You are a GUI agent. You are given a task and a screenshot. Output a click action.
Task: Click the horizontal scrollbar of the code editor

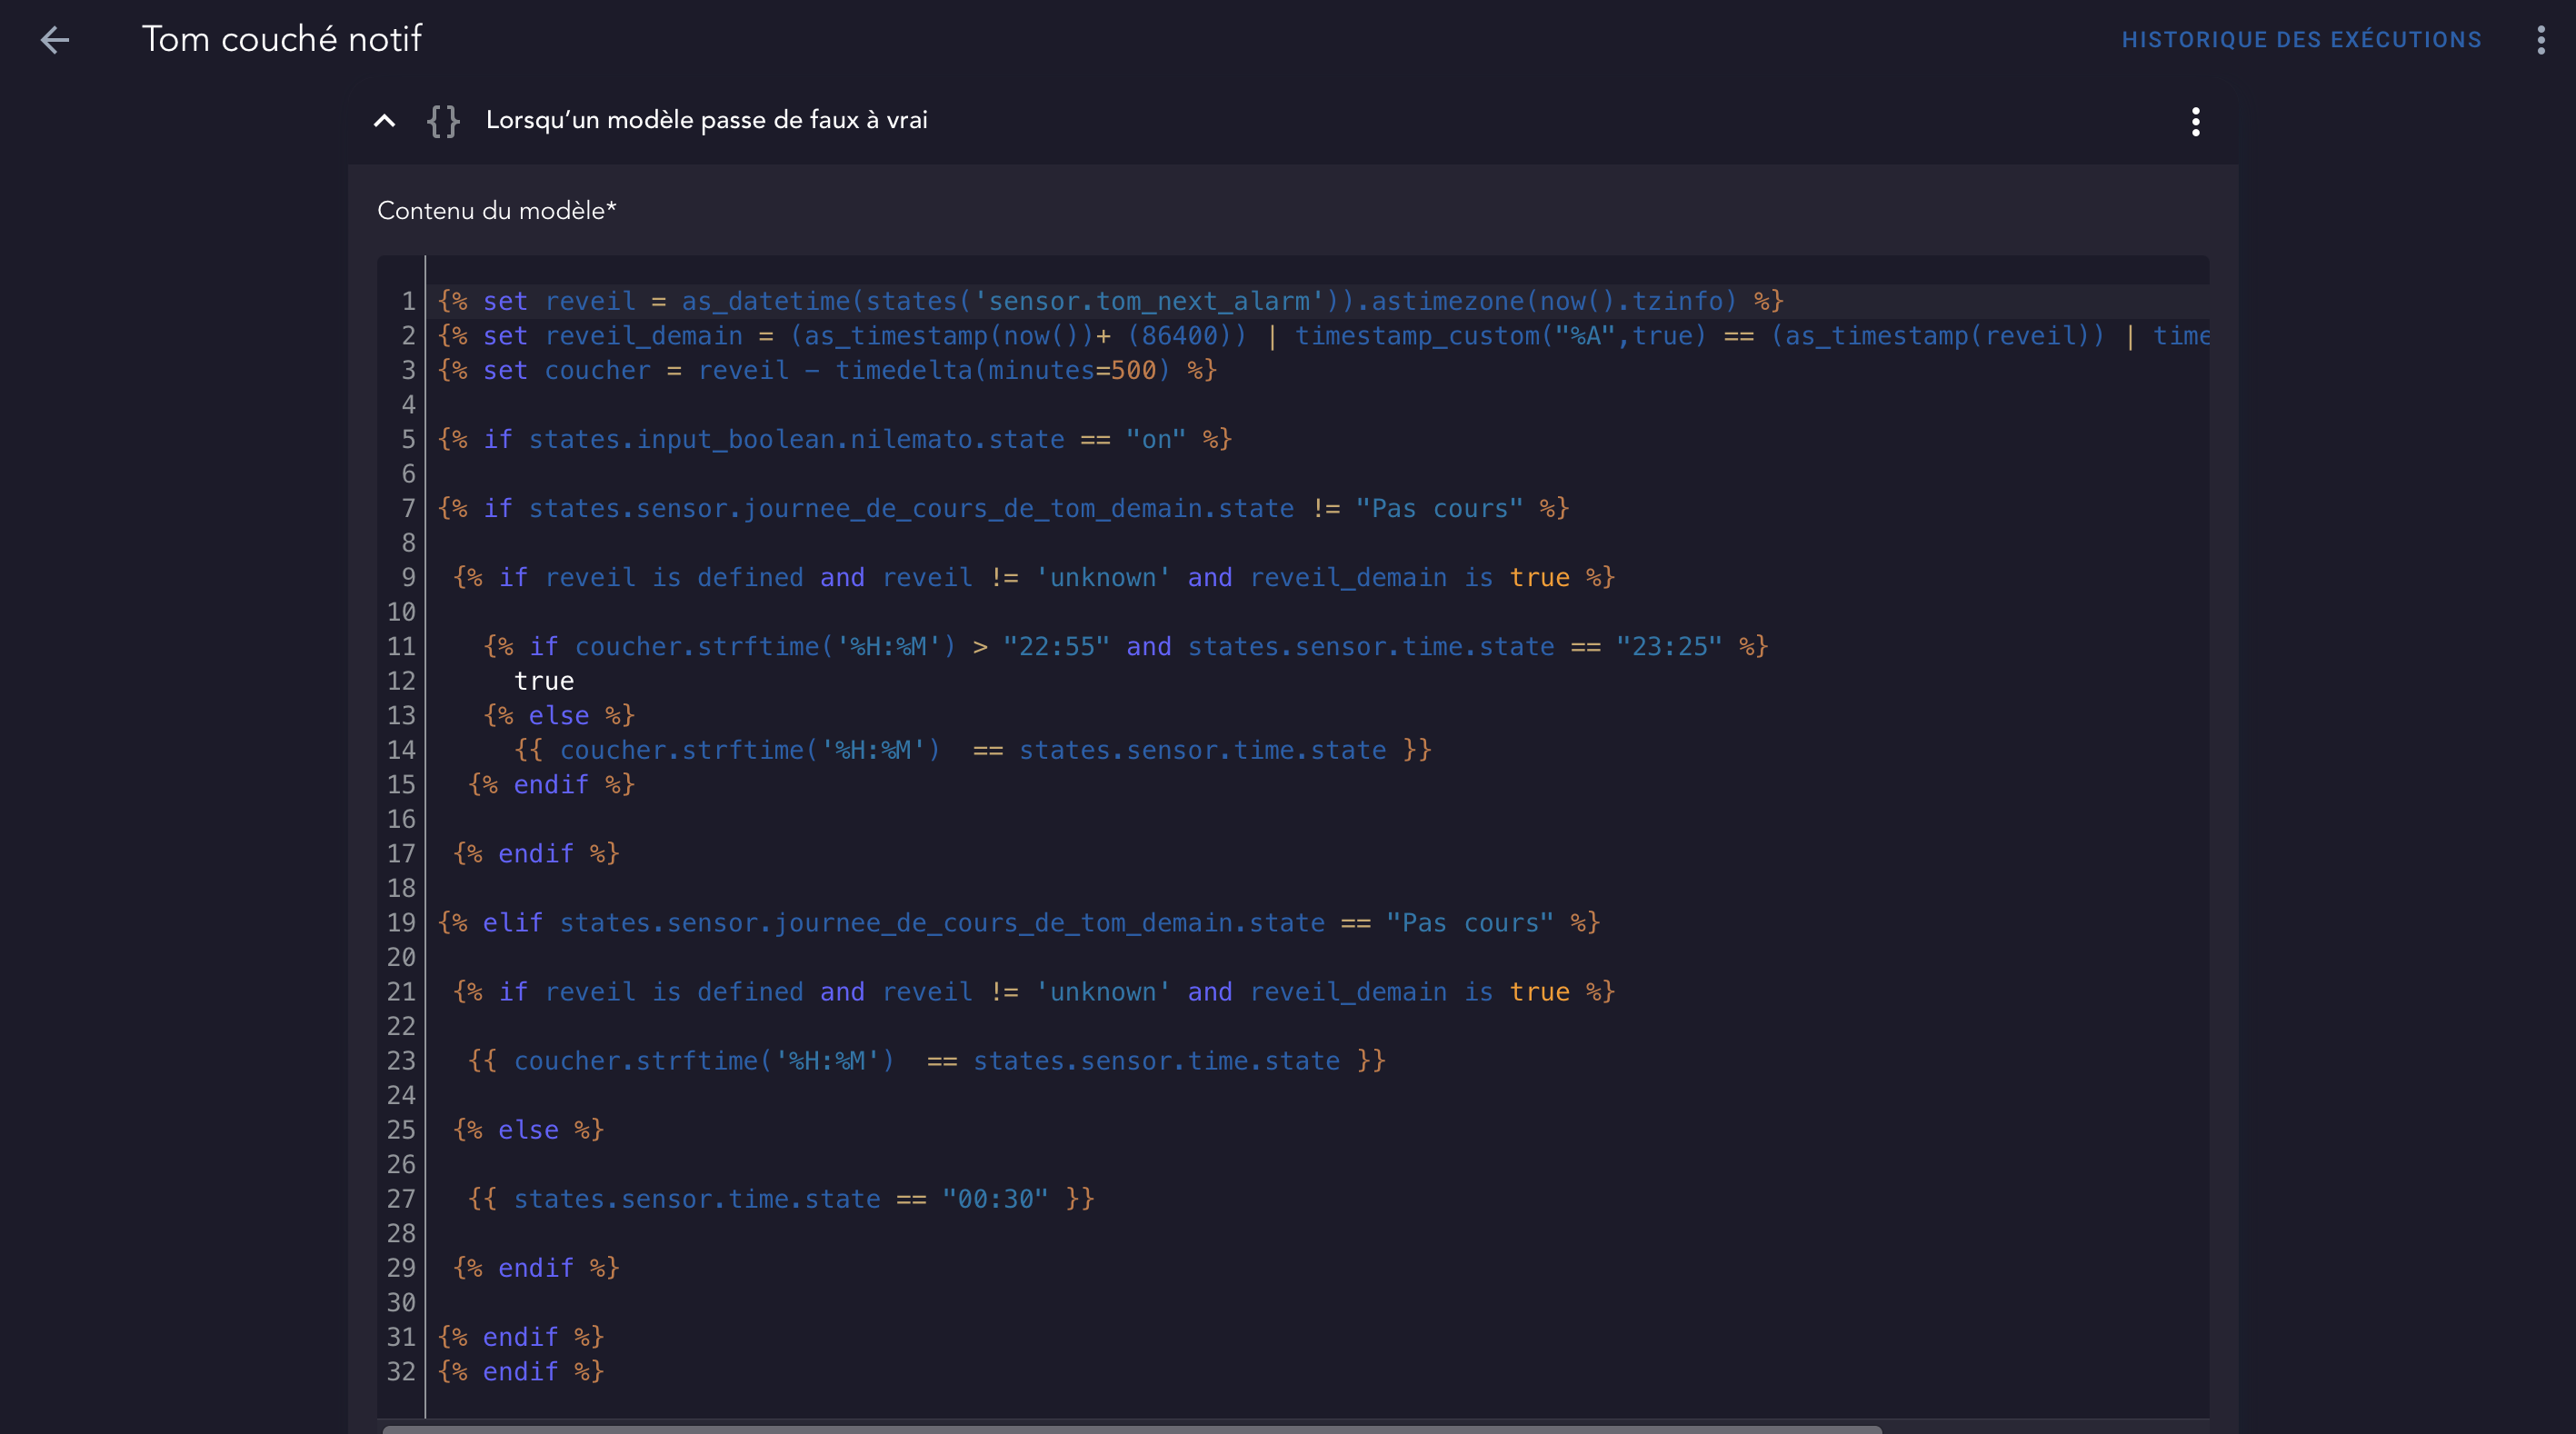[1131, 1429]
